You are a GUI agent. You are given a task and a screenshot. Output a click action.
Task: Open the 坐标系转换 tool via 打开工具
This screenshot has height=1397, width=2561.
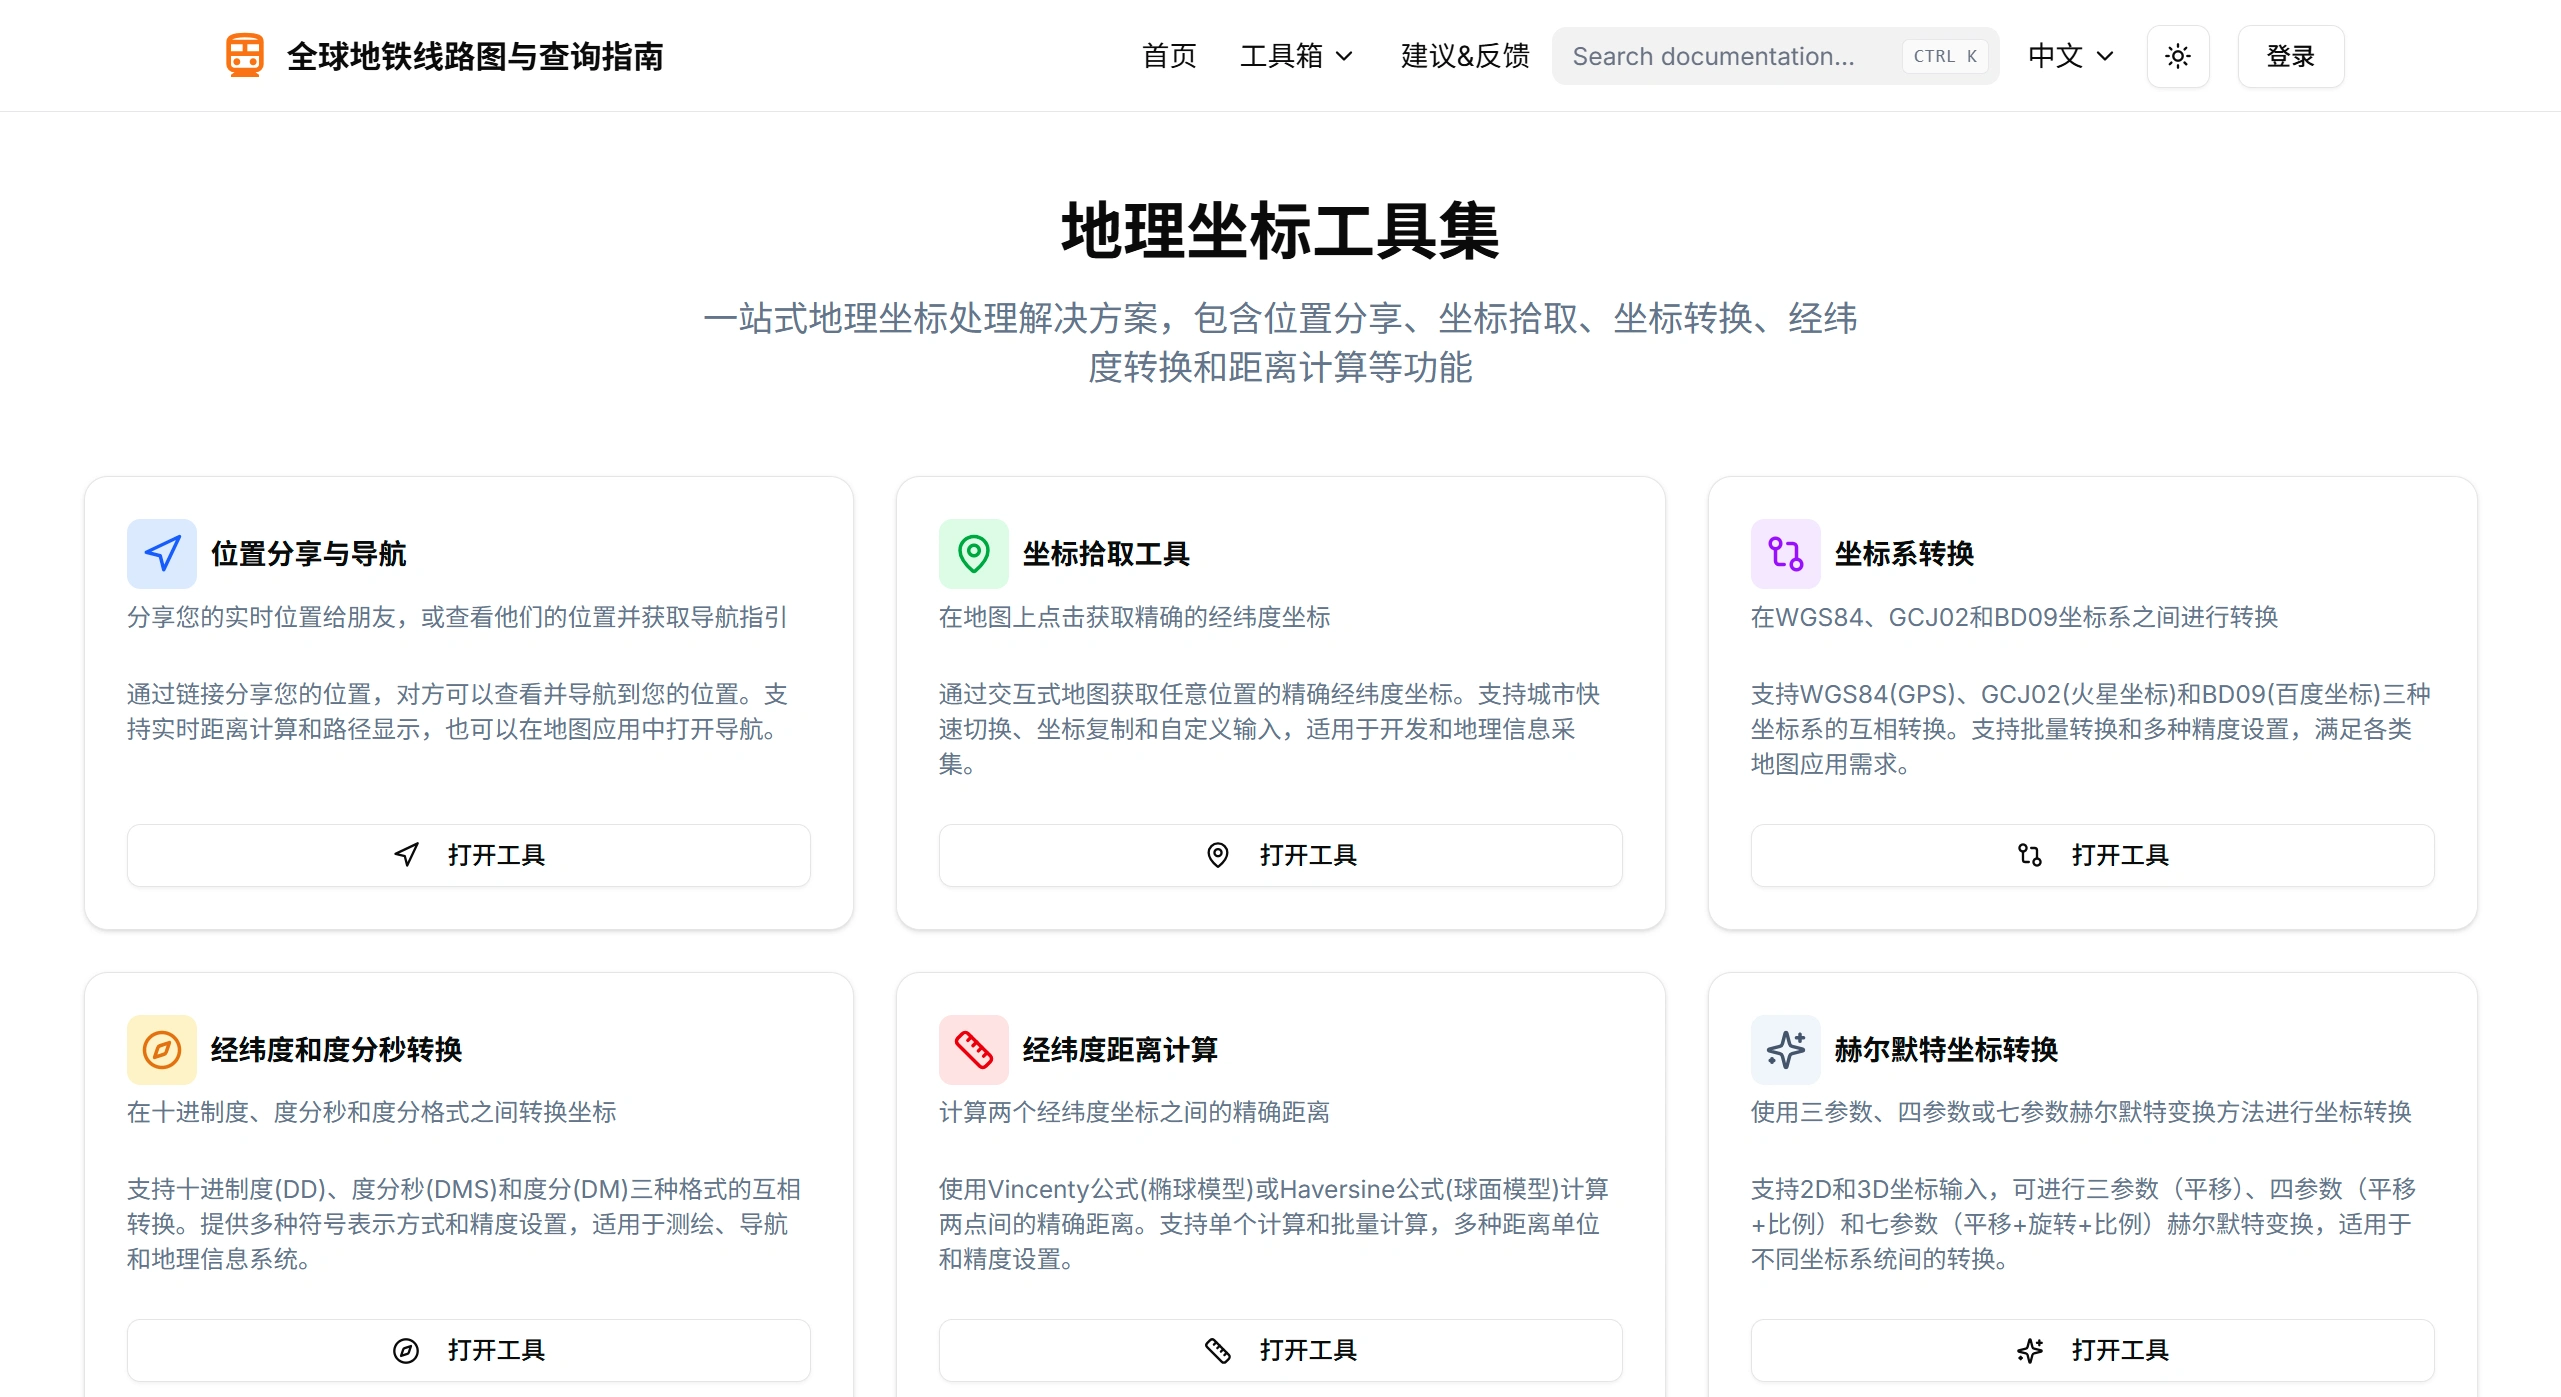coord(2091,855)
